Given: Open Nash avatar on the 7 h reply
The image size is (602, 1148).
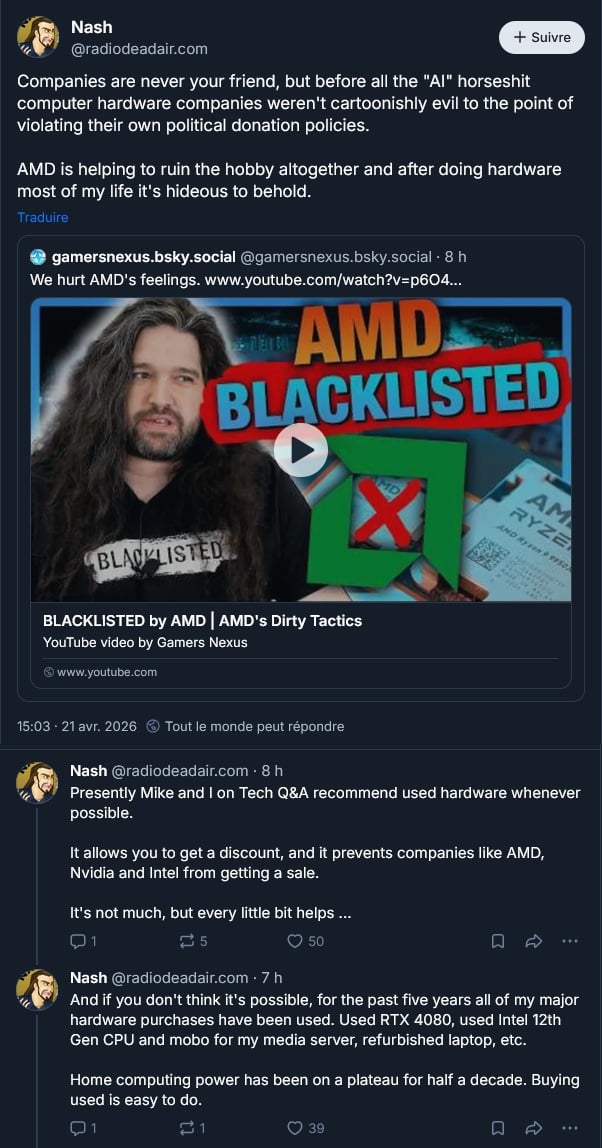Looking at the screenshot, I should pos(37,990).
